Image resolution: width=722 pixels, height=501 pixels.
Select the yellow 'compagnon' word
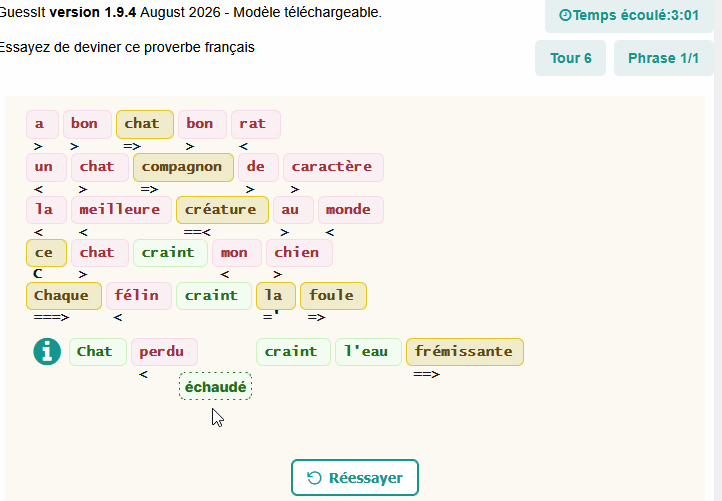(183, 167)
